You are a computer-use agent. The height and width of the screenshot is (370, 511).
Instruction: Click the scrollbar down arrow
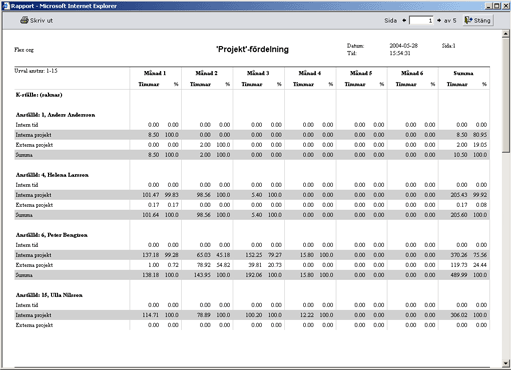[506, 363]
